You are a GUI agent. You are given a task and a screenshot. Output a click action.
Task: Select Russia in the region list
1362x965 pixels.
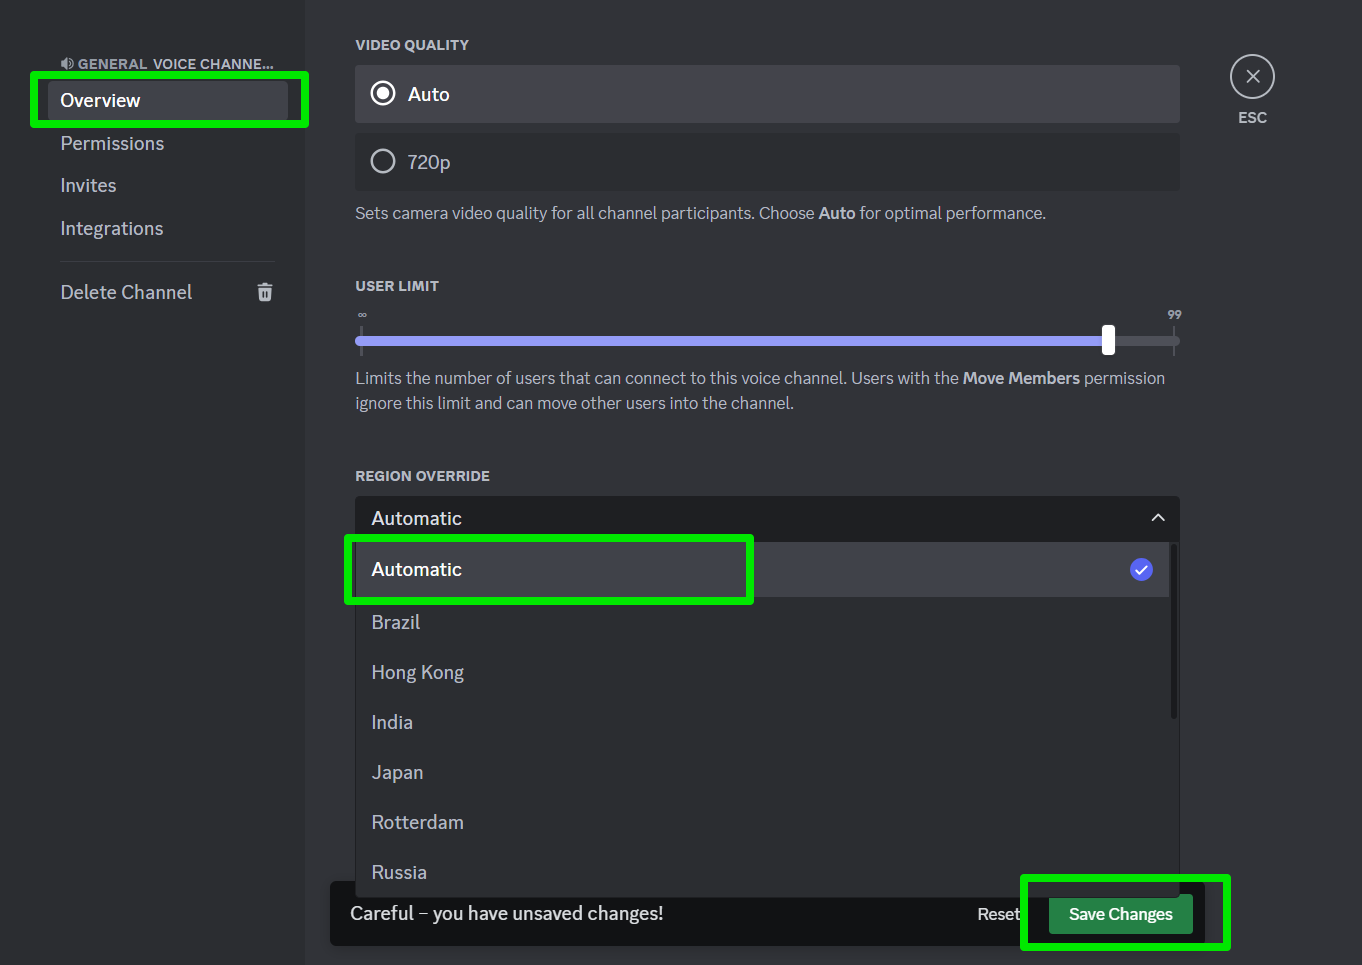pos(399,872)
